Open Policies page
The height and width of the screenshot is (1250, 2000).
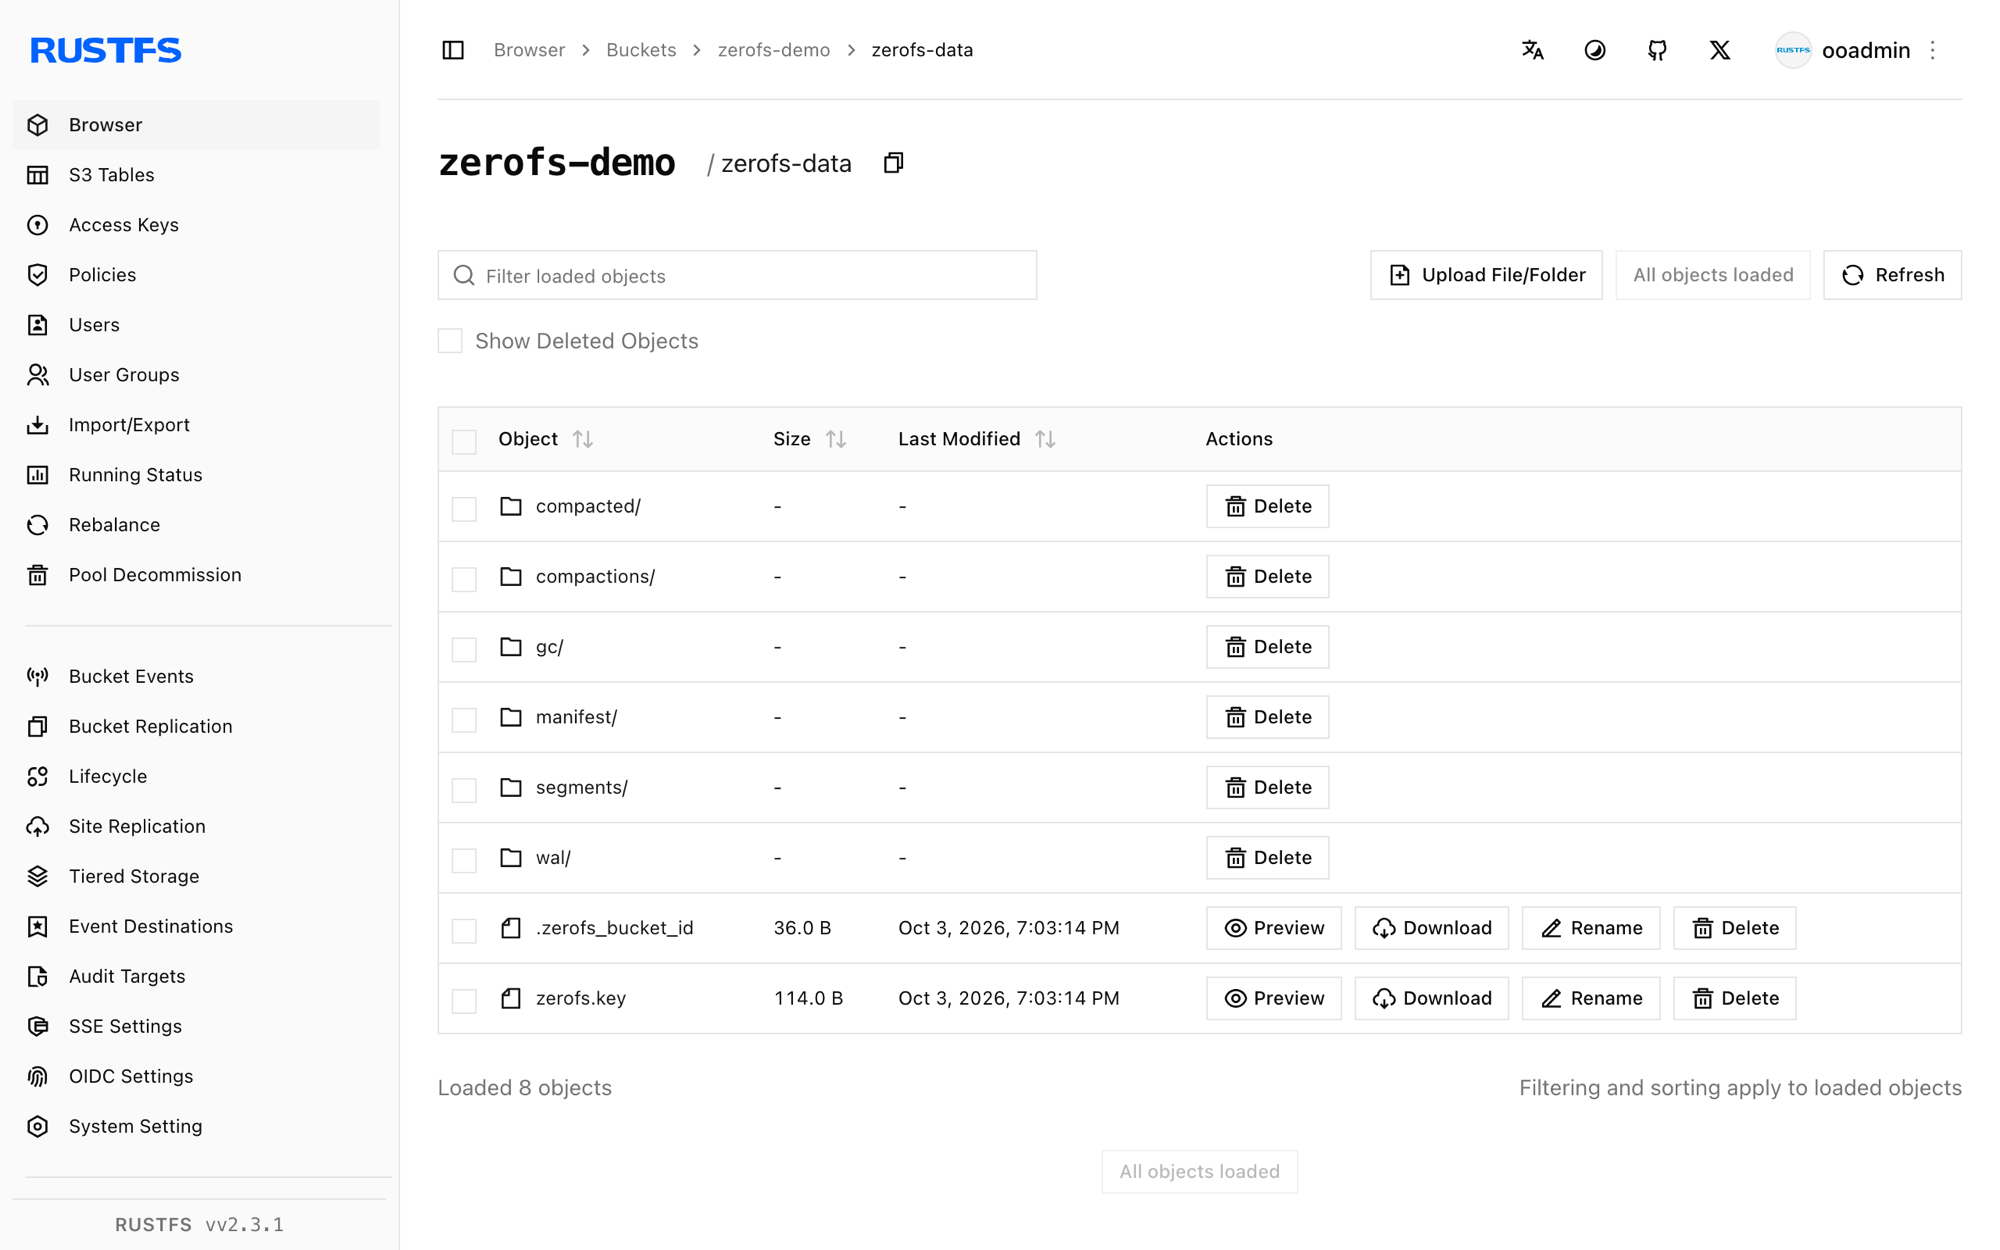click(196, 275)
